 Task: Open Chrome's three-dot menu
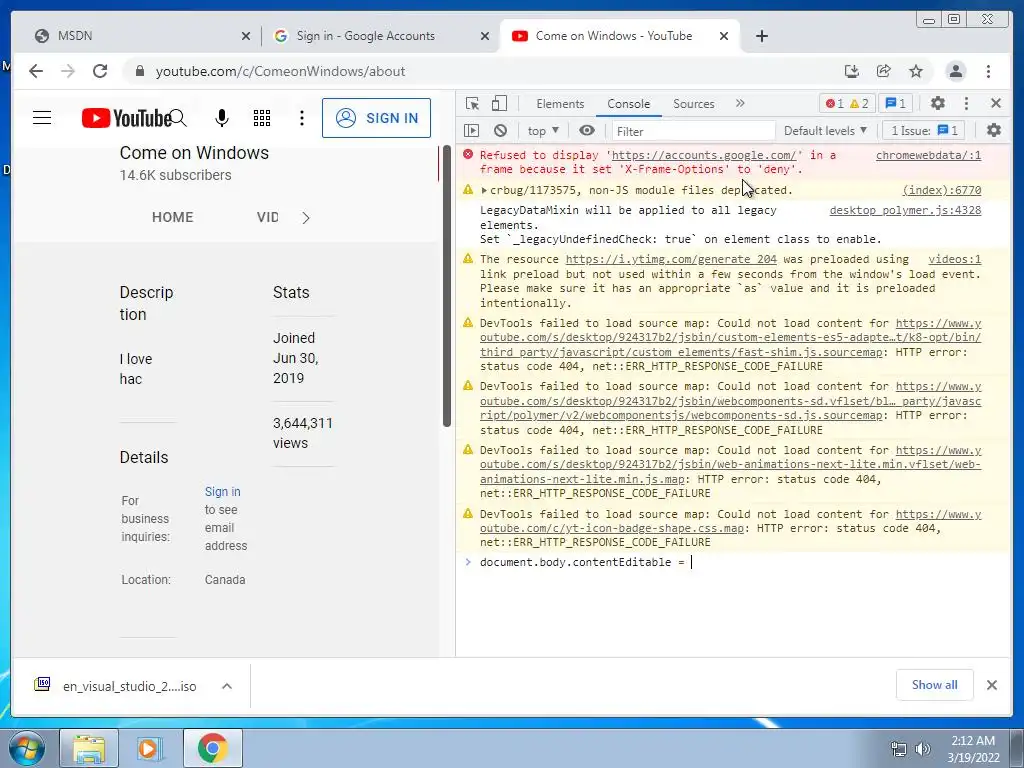click(x=988, y=71)
